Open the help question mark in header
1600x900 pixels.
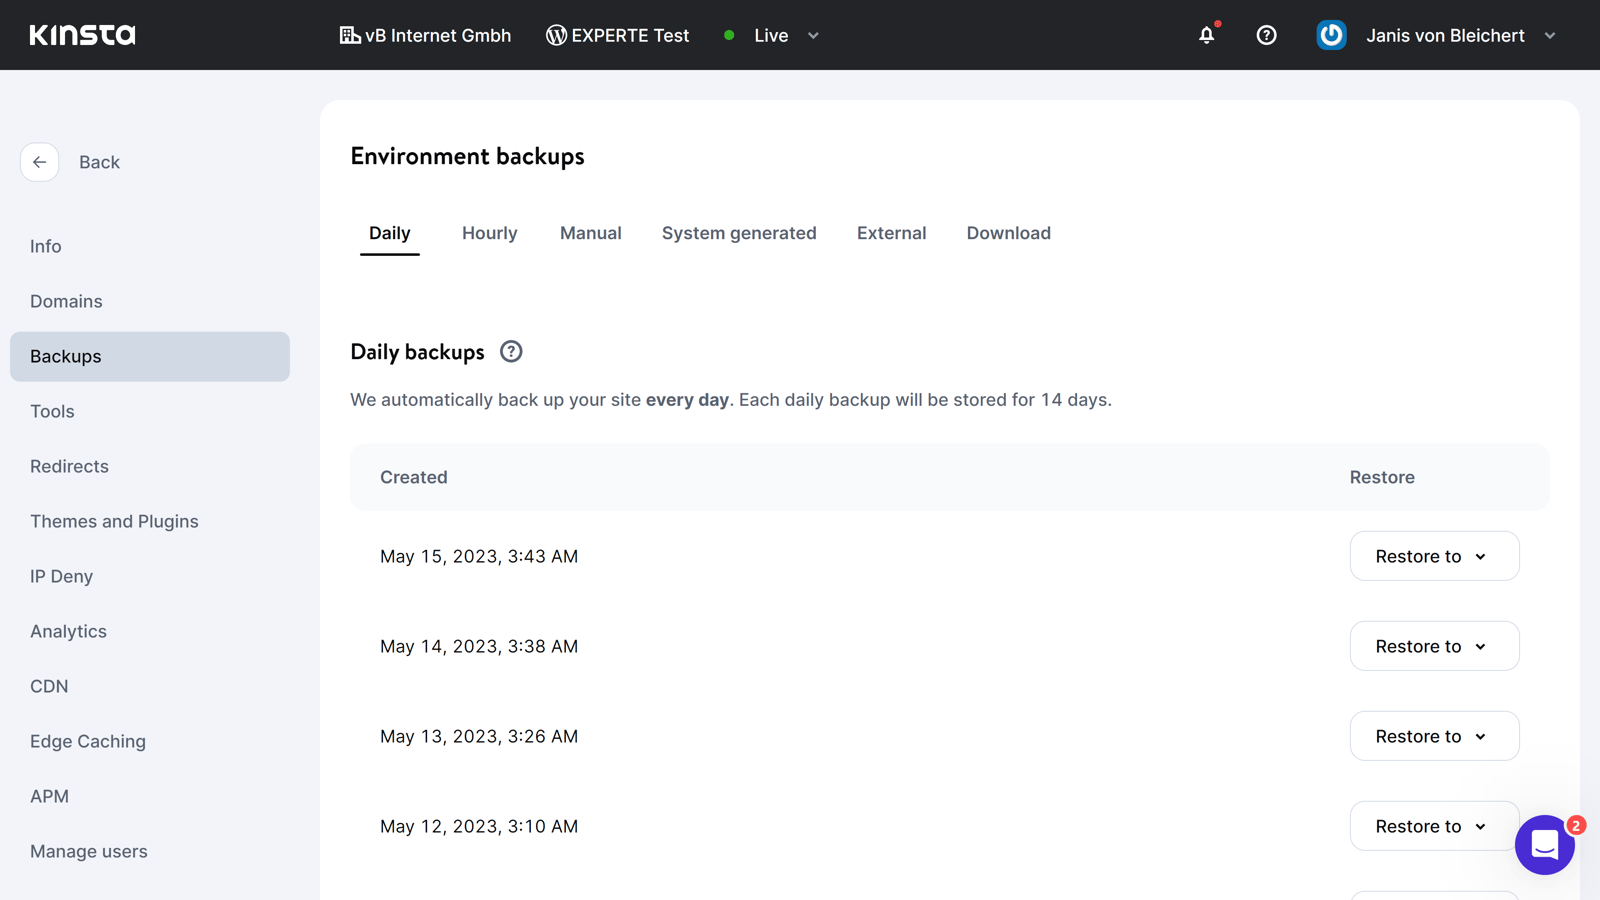tap(1266, 35)
